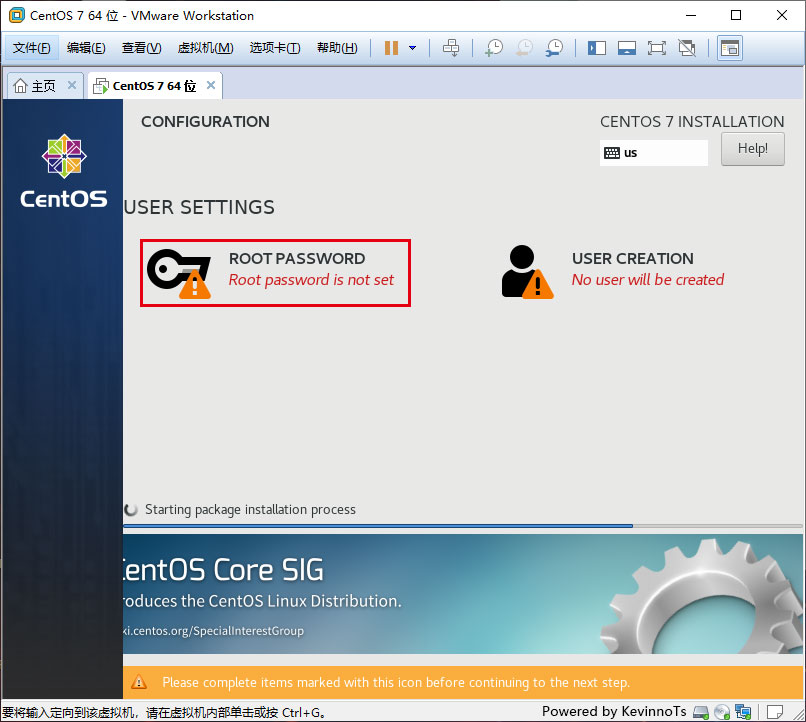Click 'Starting package installation process' status text
The width and height of the screenshot is (806, 722).
[x=250, y=509]
